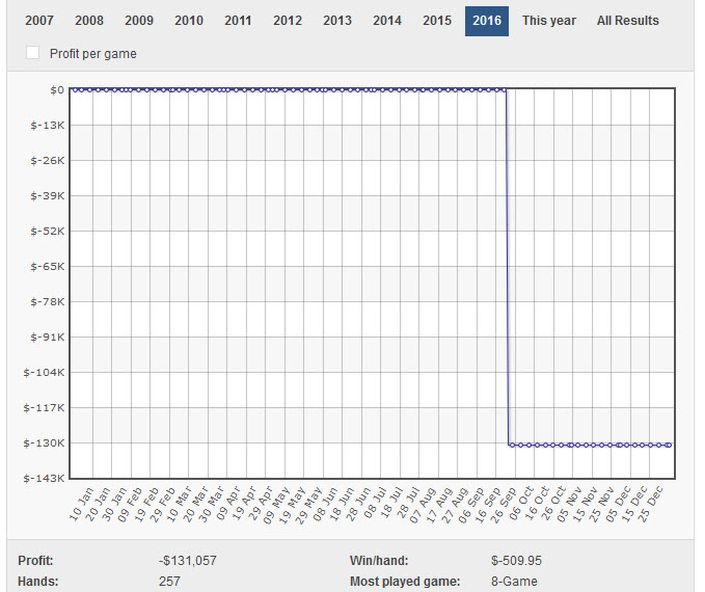Select the 2007 year tab
The image size is (705, 592).
pos(39,21)
